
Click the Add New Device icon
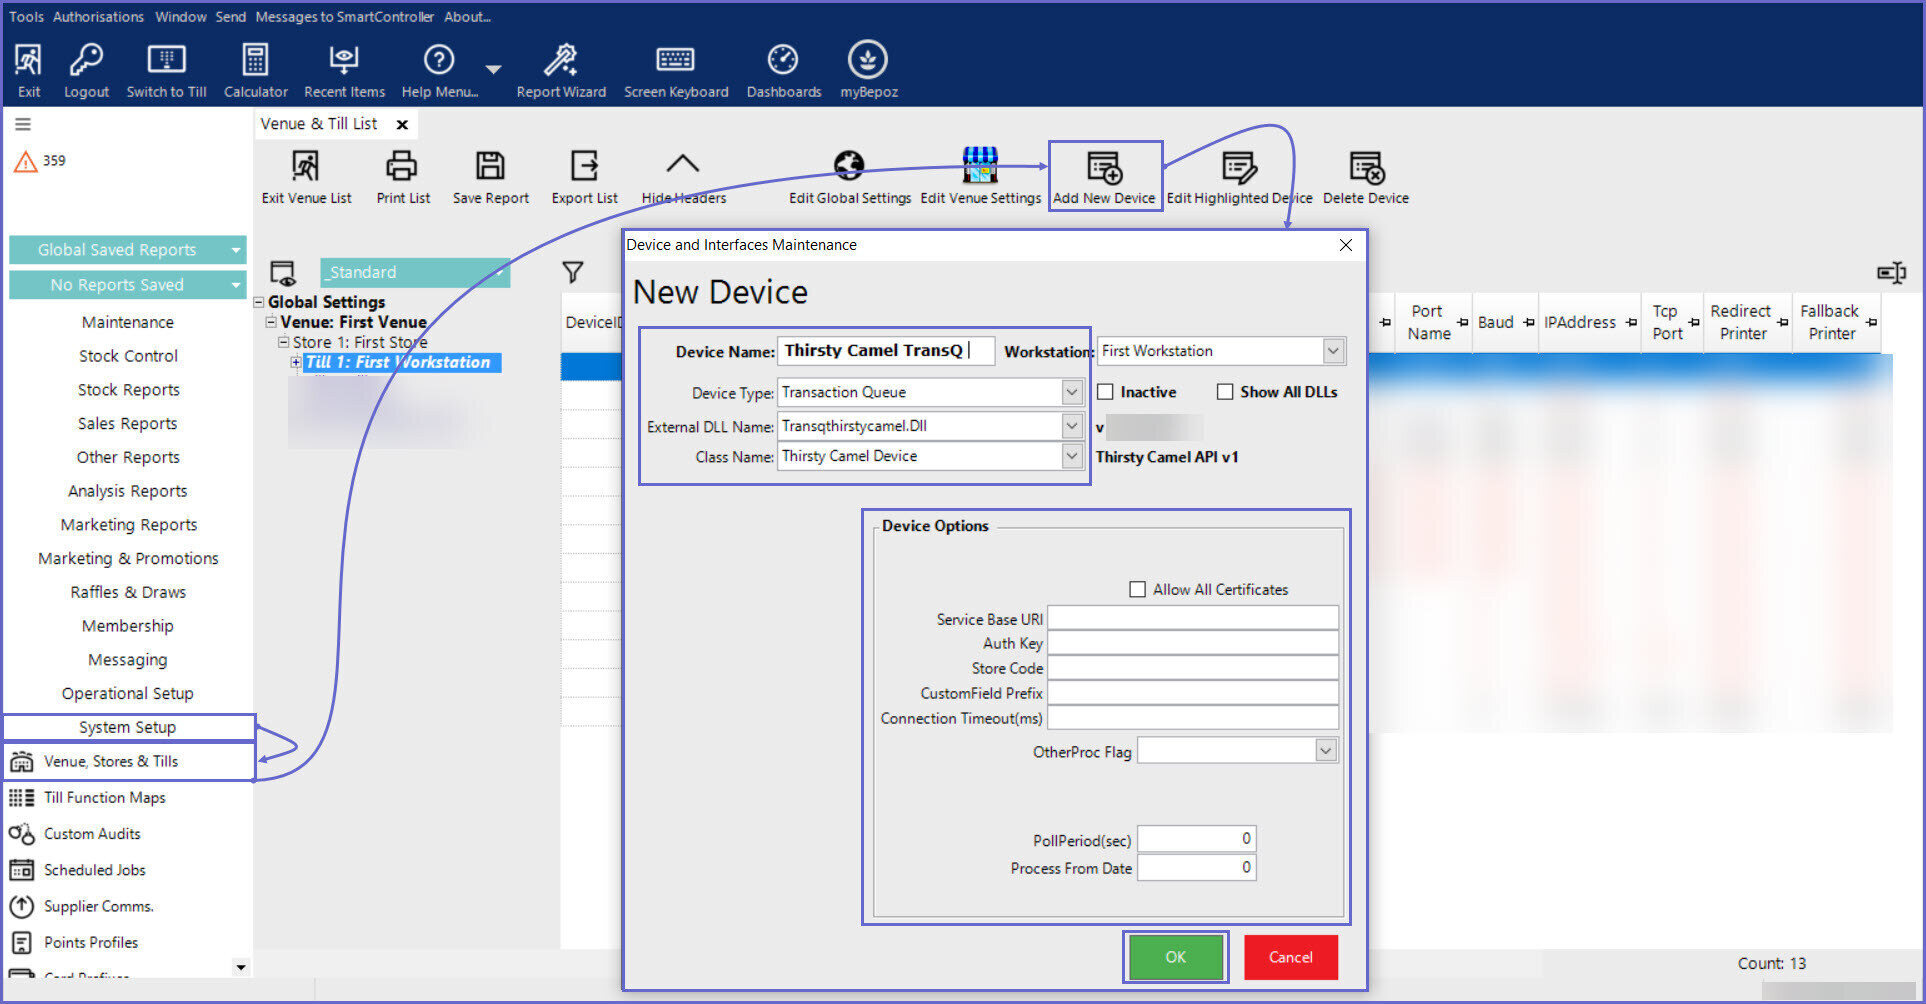1104,168
